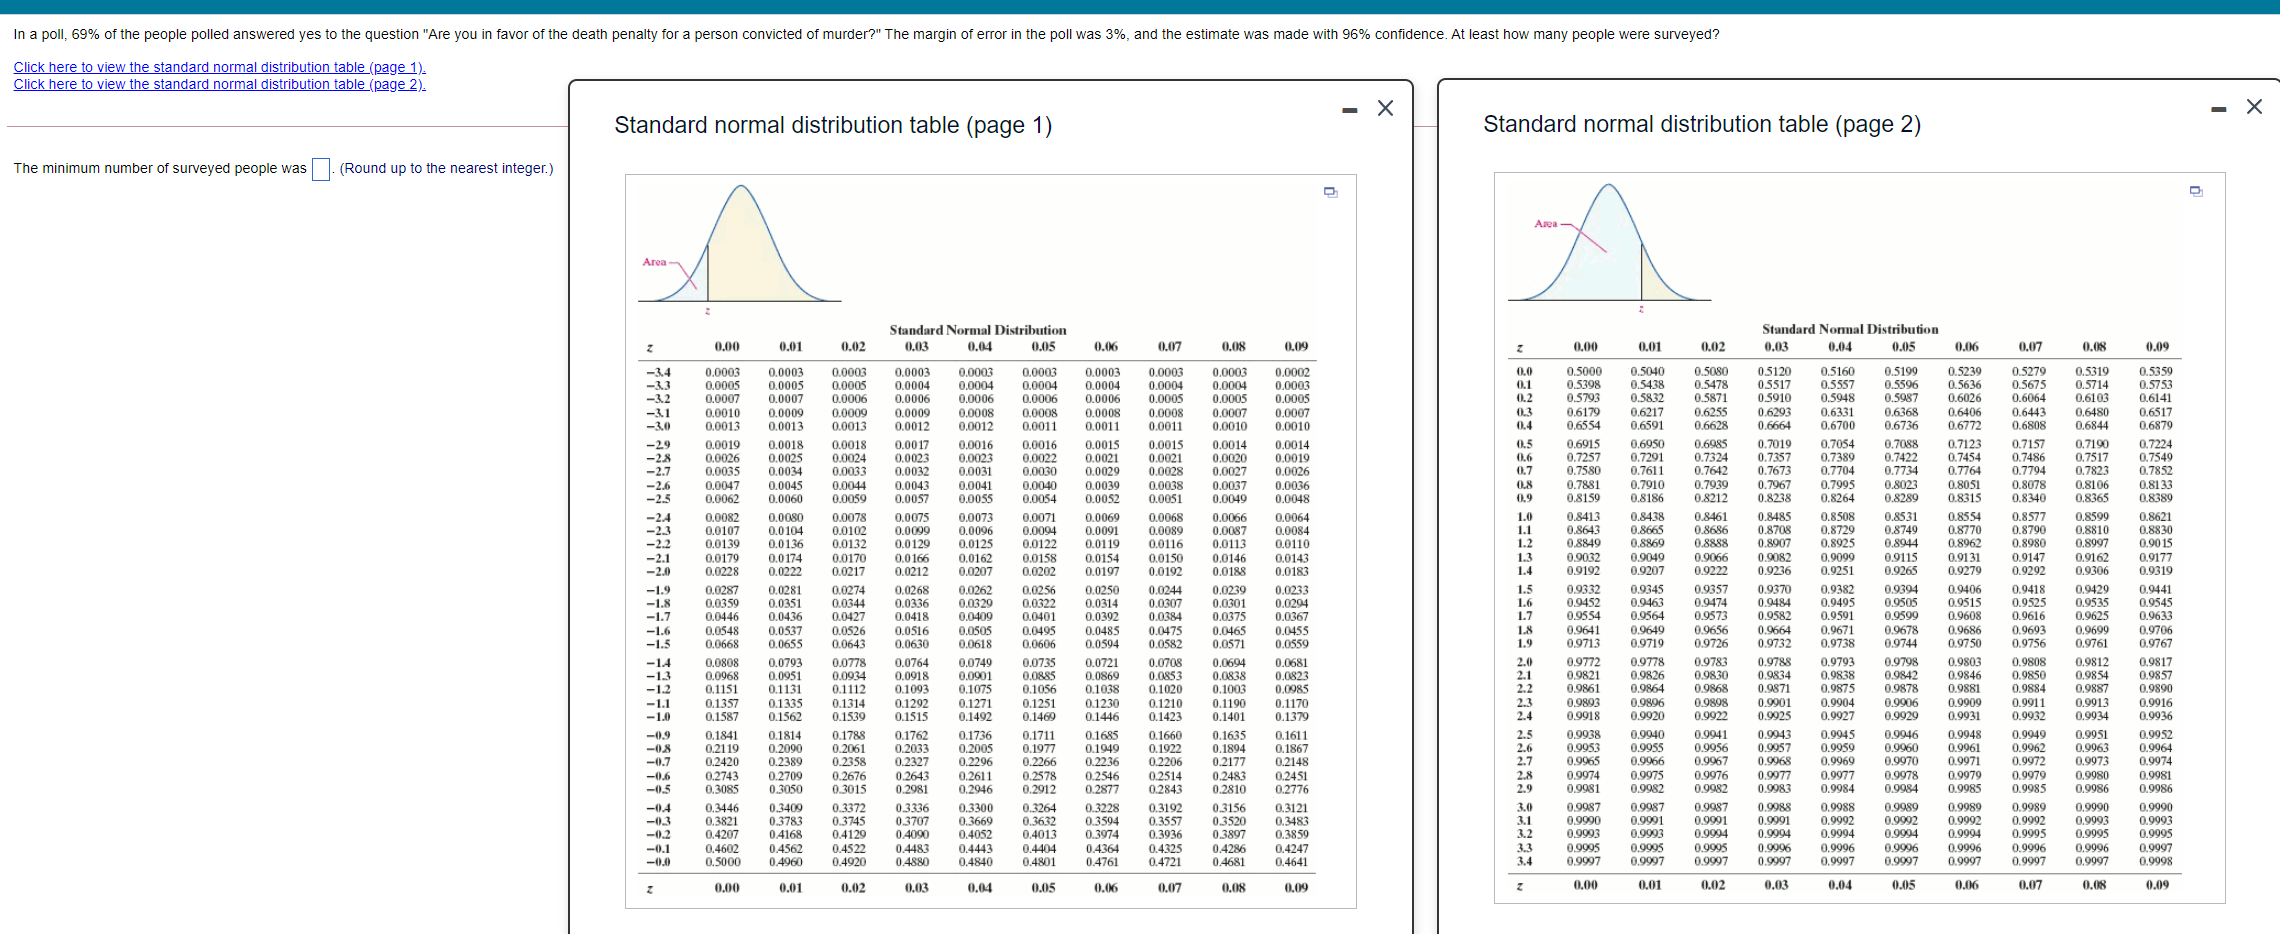Screen dimensions: 2280x934
Task: Click the z column header on page 1
Action: click(649, 346)
